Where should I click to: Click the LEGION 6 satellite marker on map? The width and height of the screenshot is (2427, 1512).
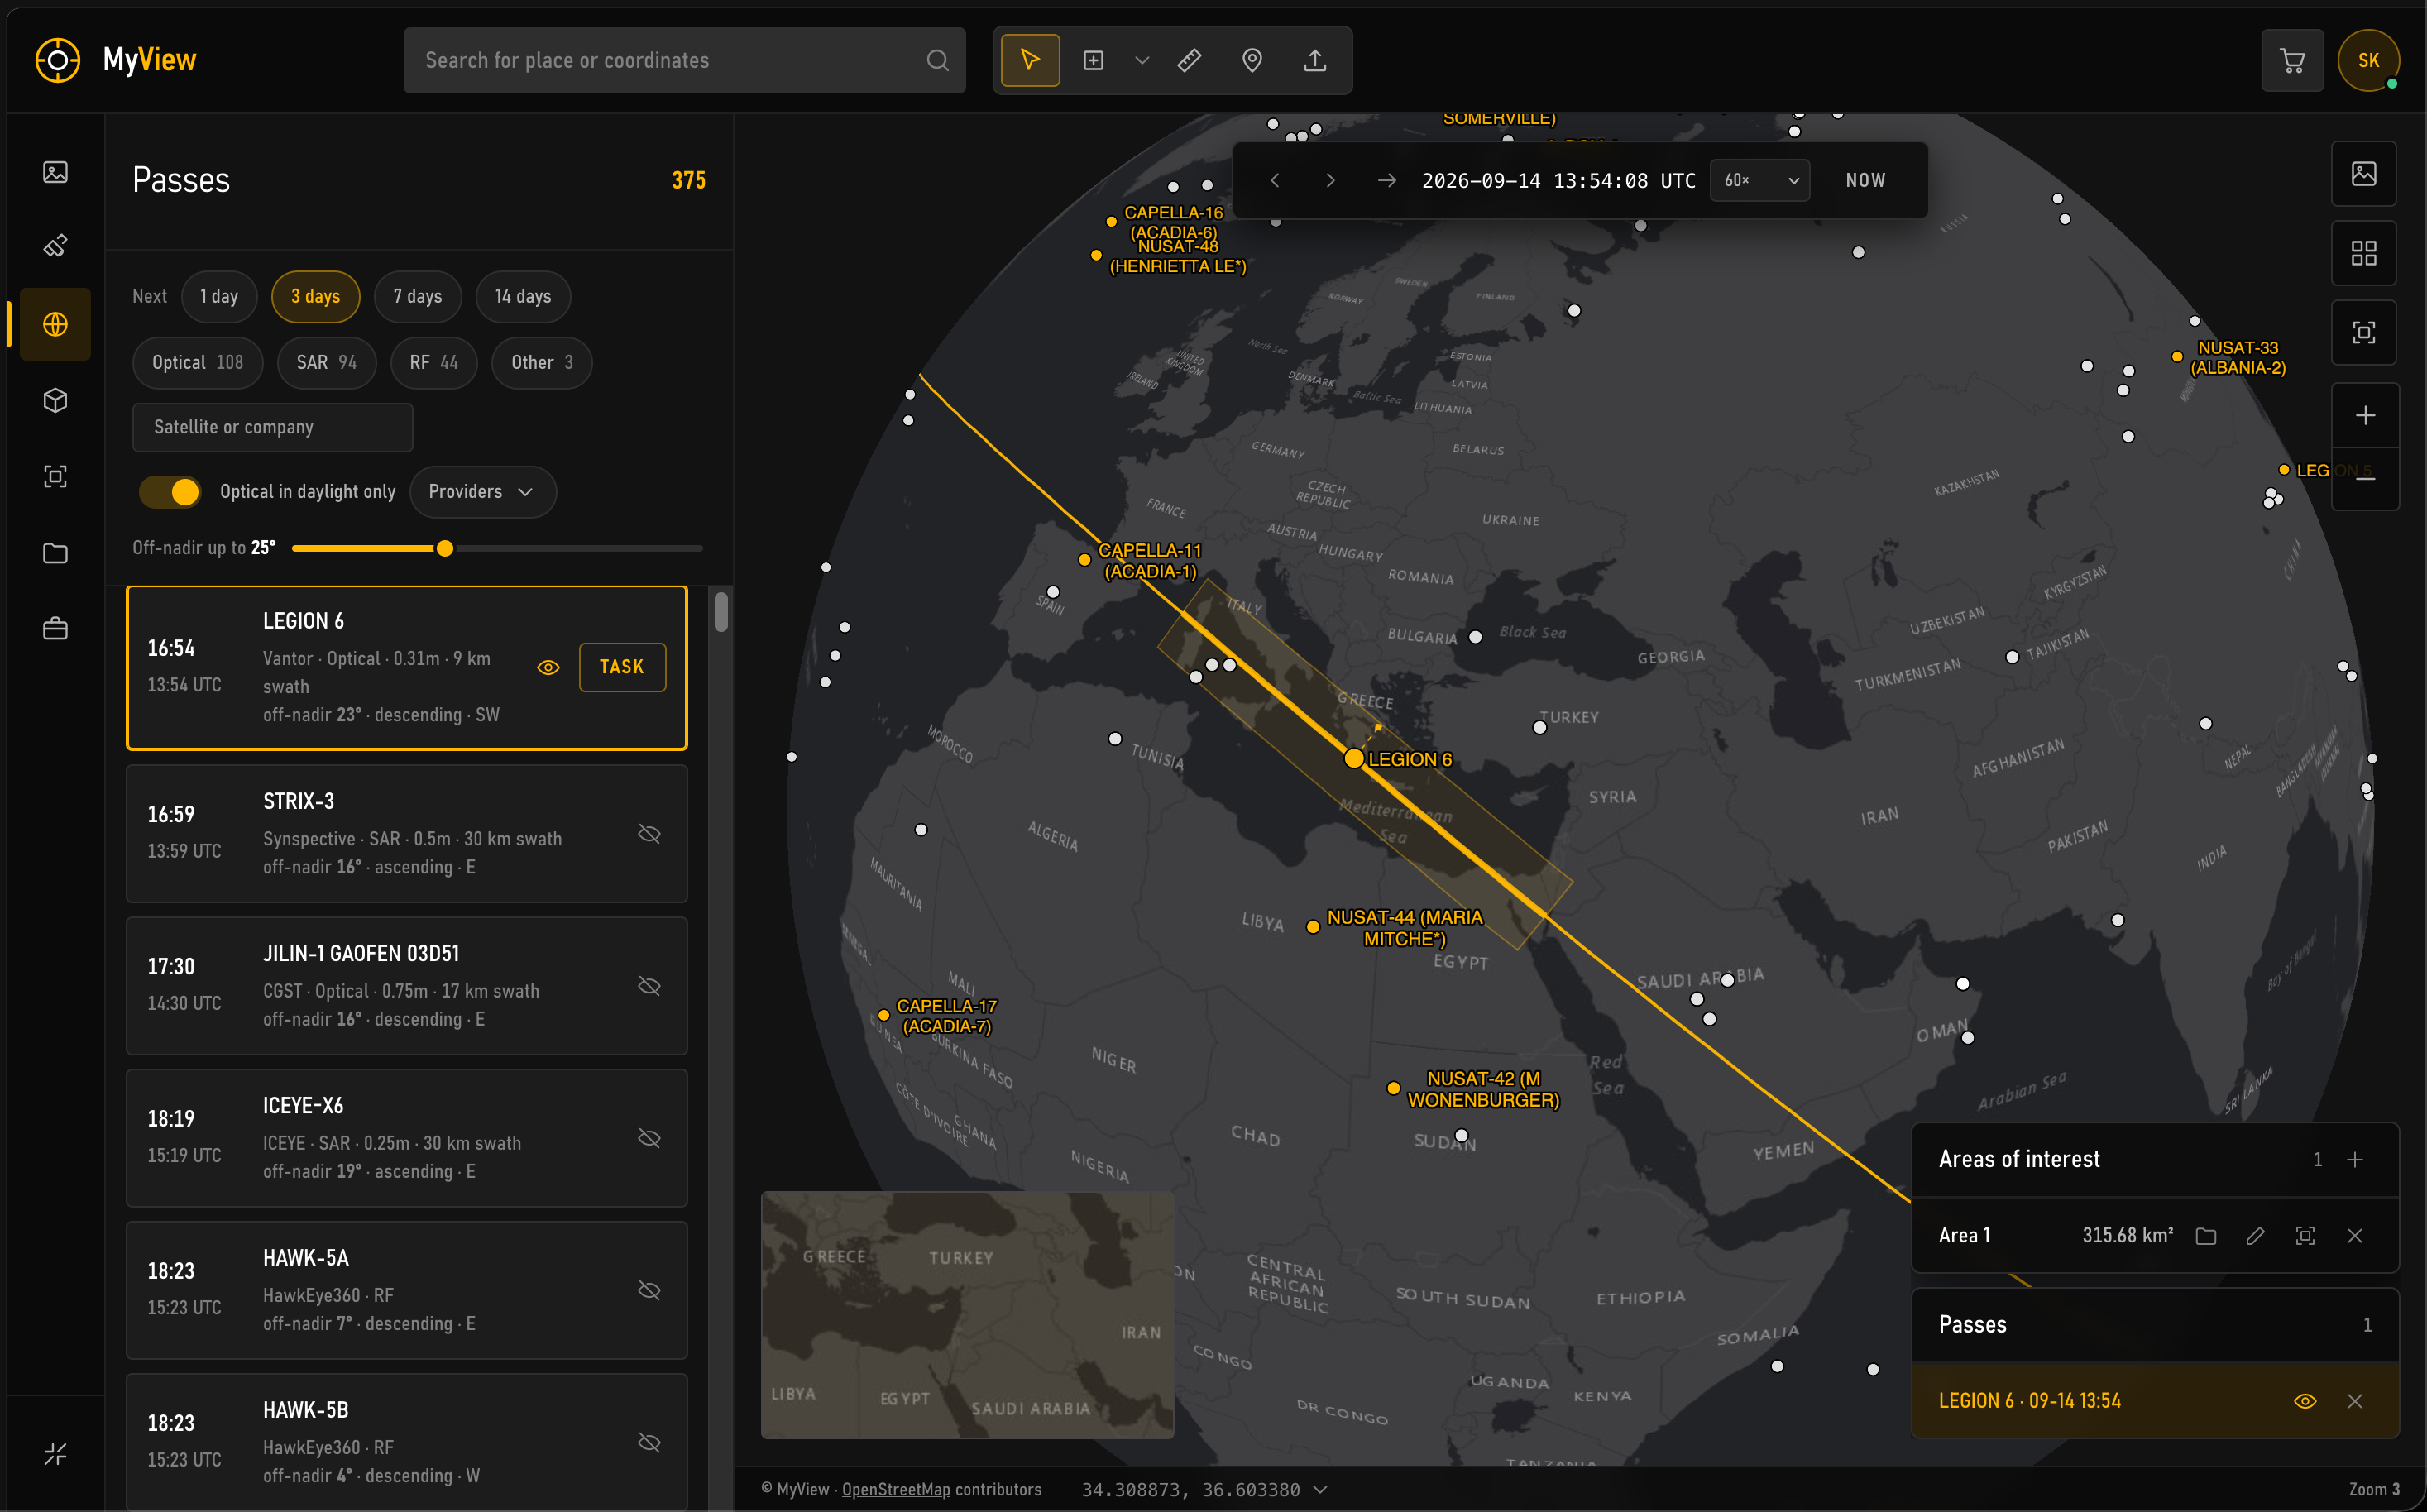coord(1353,758)
